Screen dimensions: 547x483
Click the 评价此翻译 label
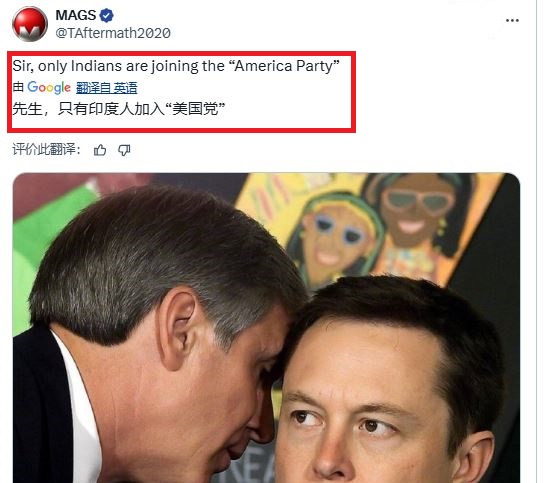point(47,149)
